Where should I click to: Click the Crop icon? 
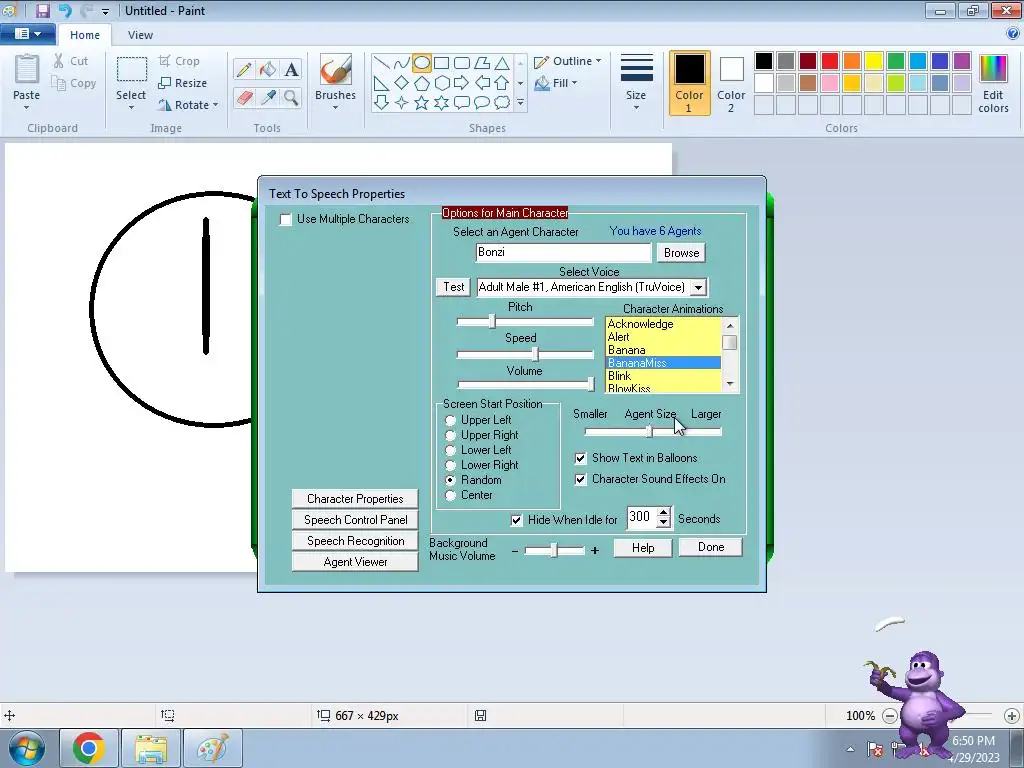165,61
